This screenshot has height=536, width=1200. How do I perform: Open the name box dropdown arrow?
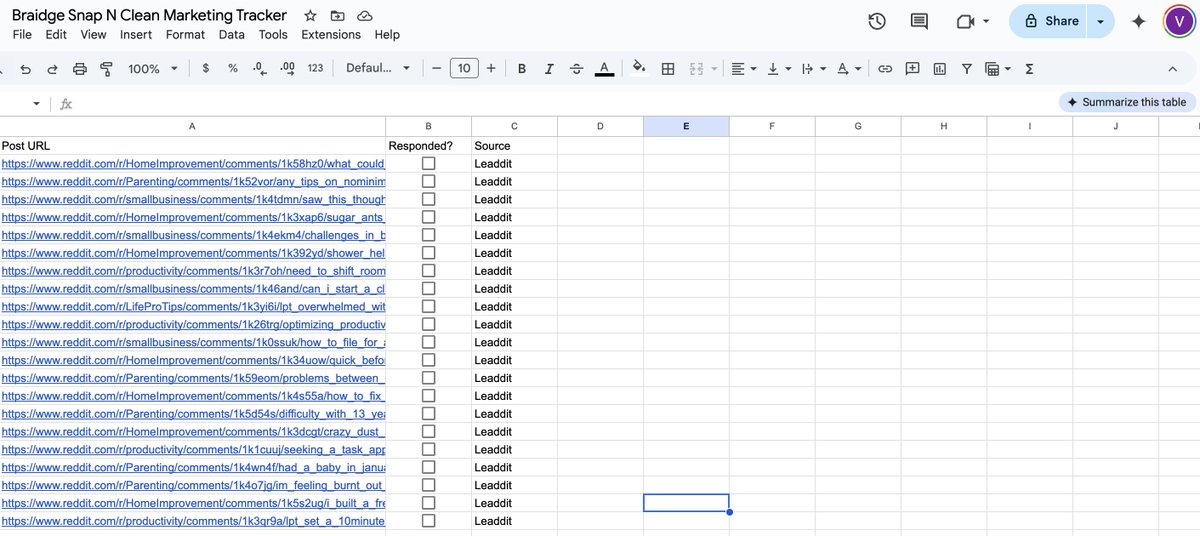point(37,103)
